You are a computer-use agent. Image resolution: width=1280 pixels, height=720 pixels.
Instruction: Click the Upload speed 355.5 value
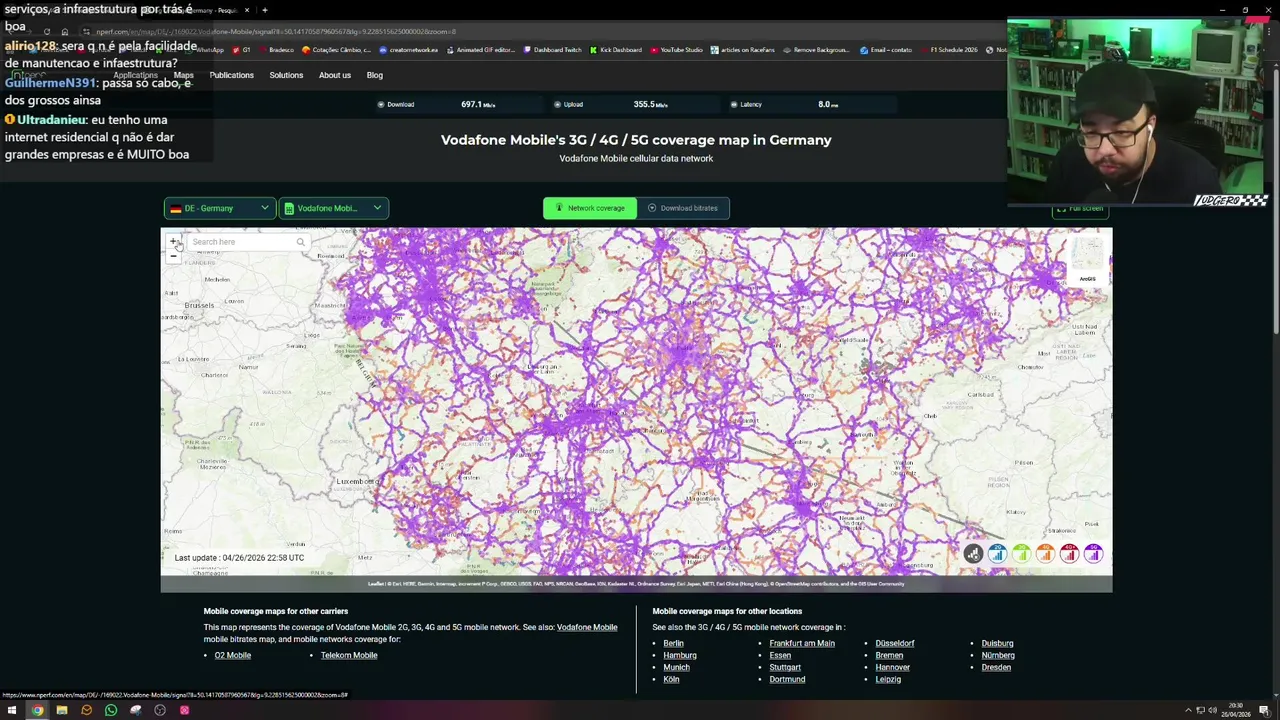coord(650,104)
